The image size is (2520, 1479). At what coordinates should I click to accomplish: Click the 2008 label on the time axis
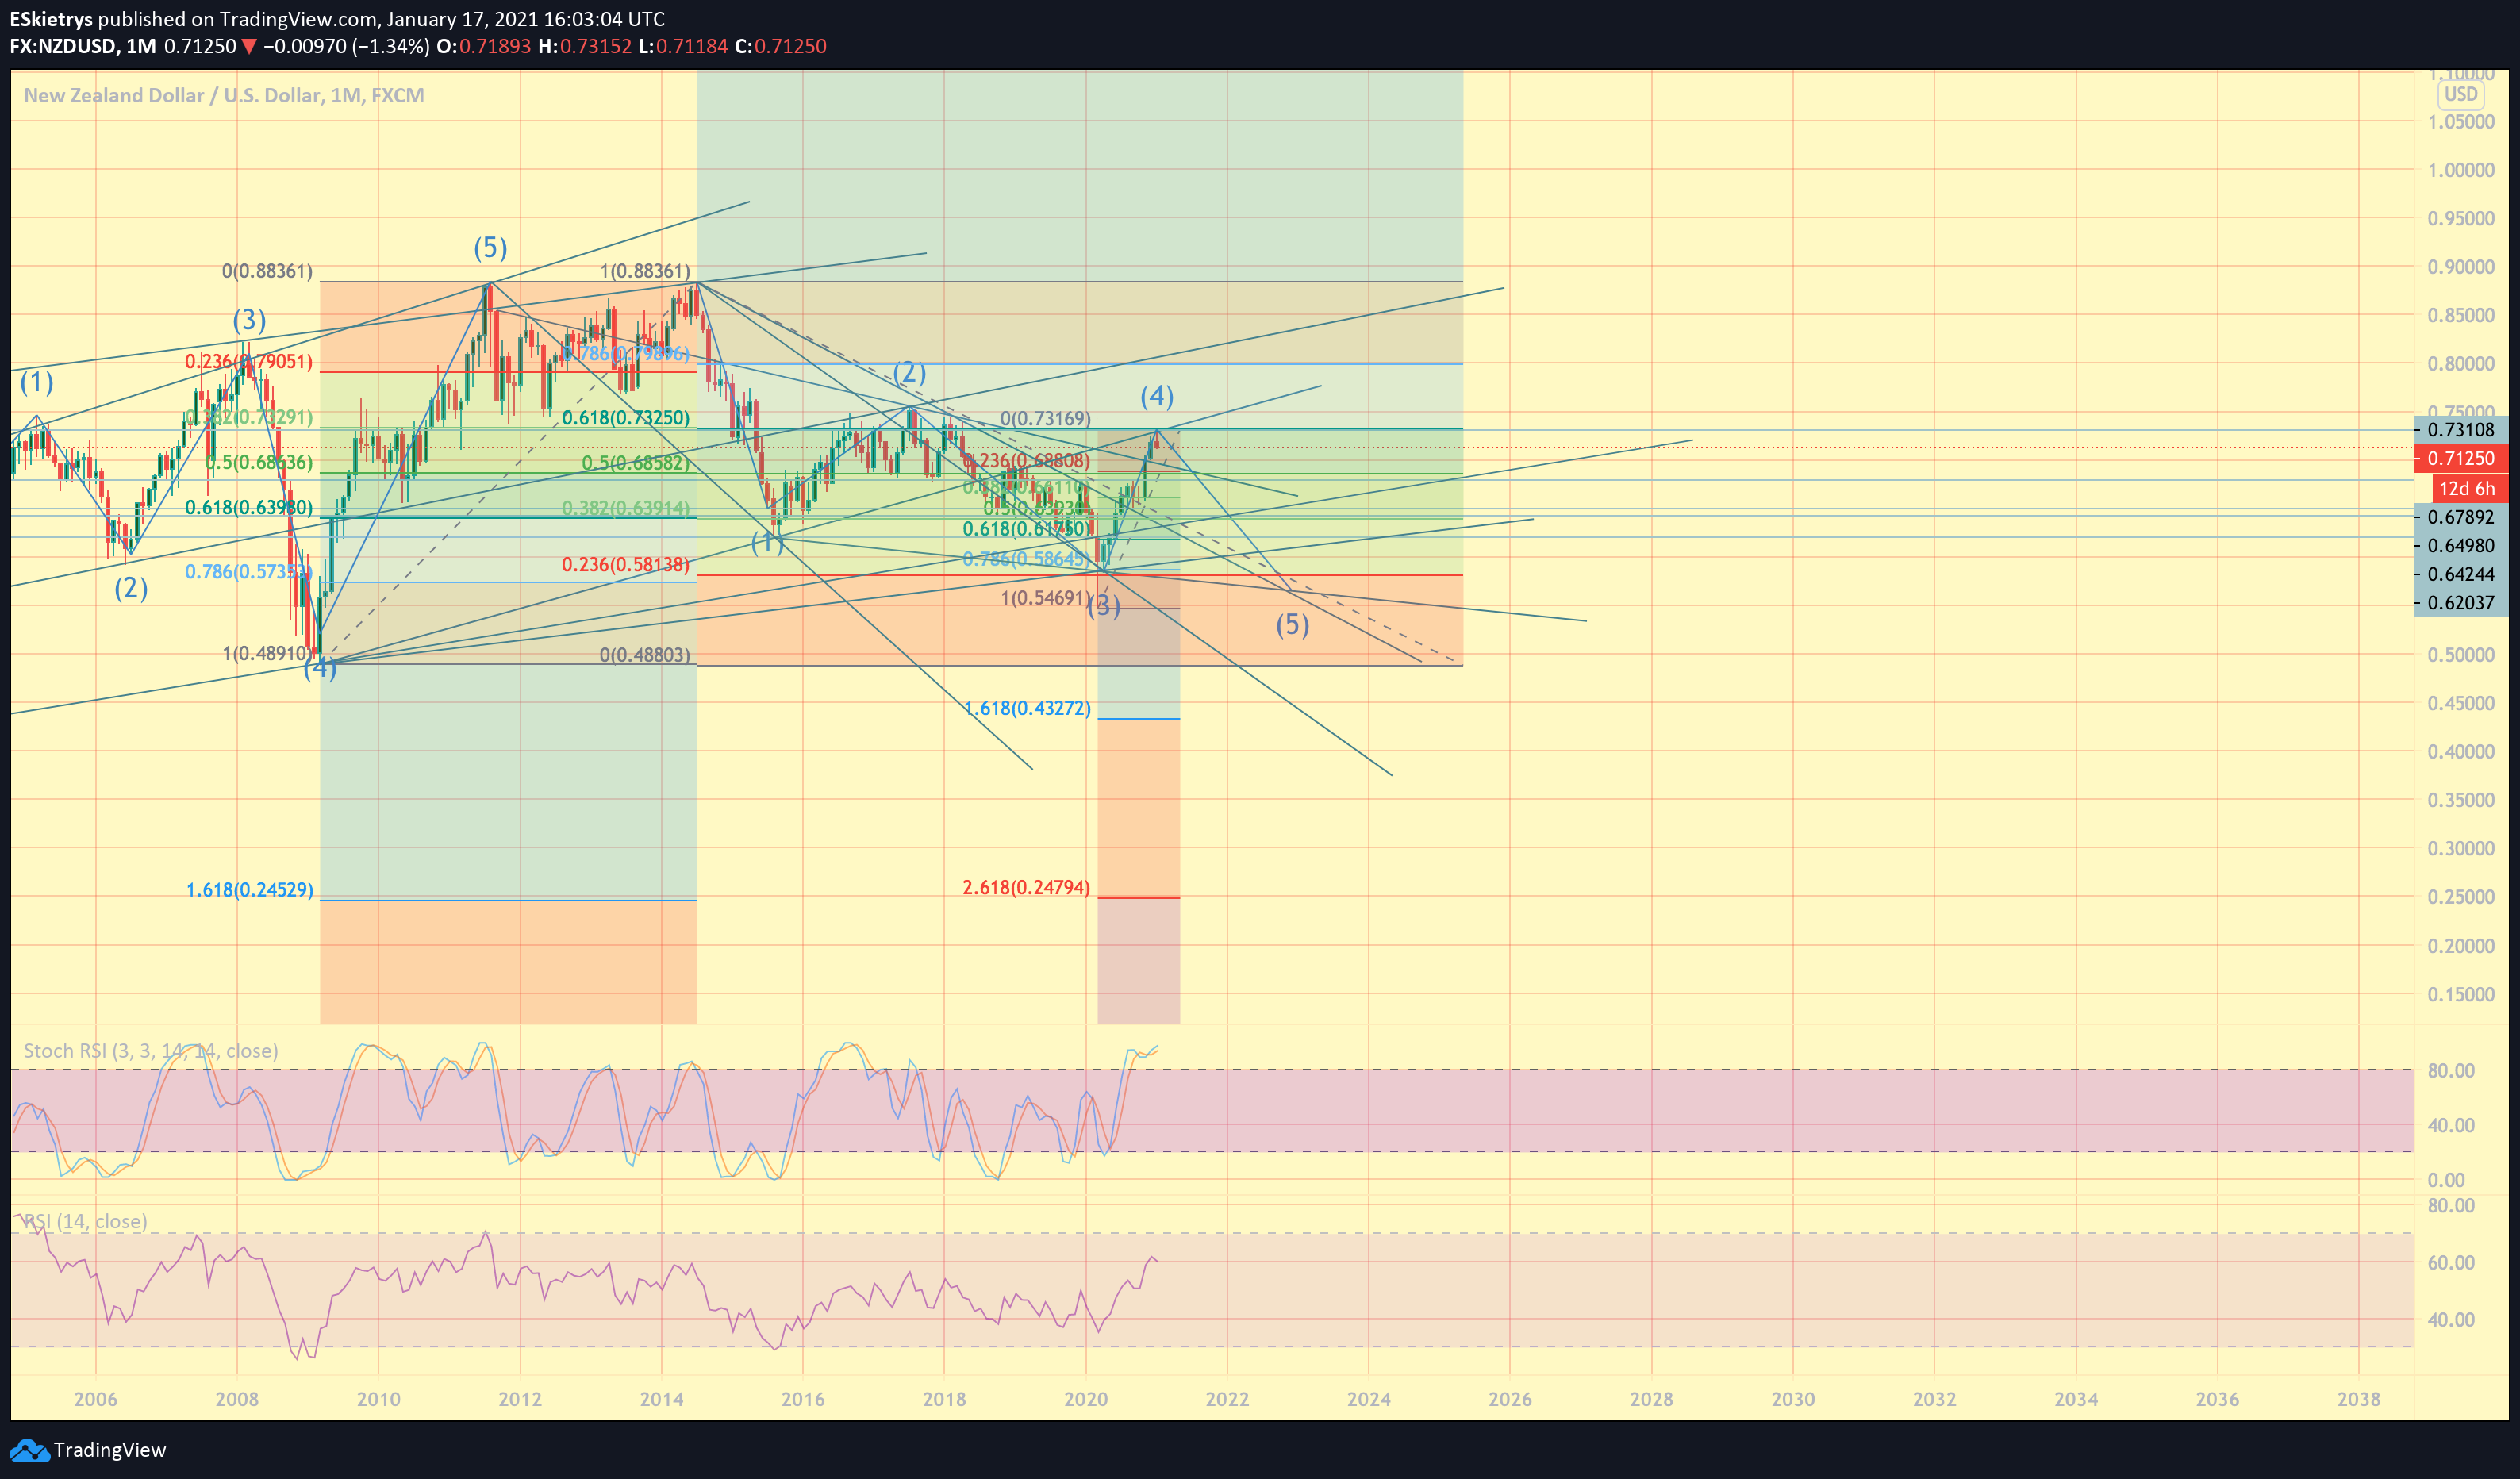click(x=237, y=1399)
